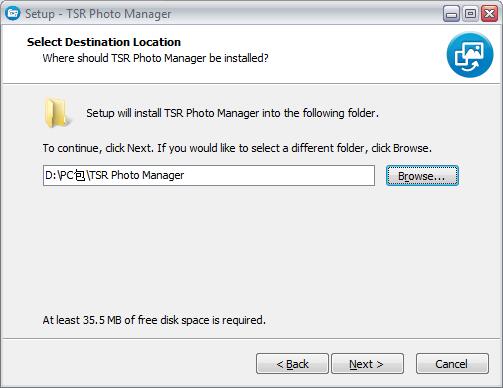The image size is (503, 388).
Task: Click the 'Setup will install TSR Photo Manager' message
Action: click(232, 113)
